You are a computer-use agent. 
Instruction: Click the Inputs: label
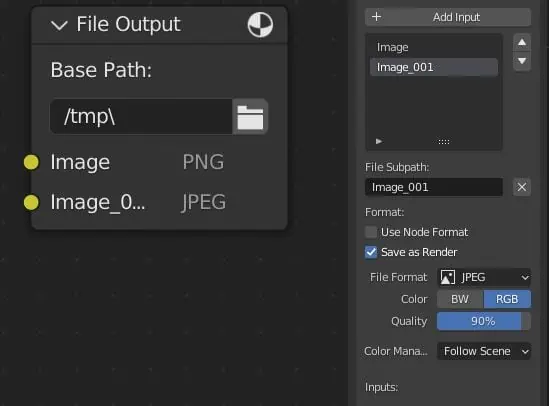tap(381, 387)
